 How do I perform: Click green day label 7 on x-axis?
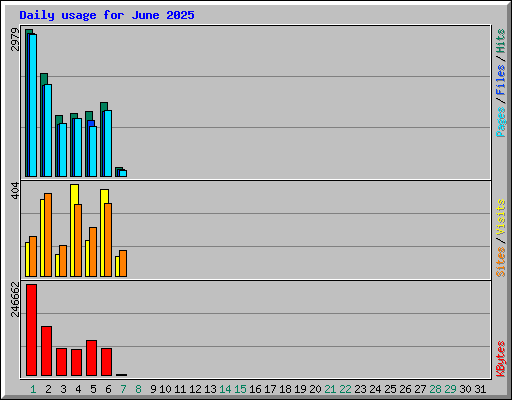pyautogui.click(x=123, y=389)
